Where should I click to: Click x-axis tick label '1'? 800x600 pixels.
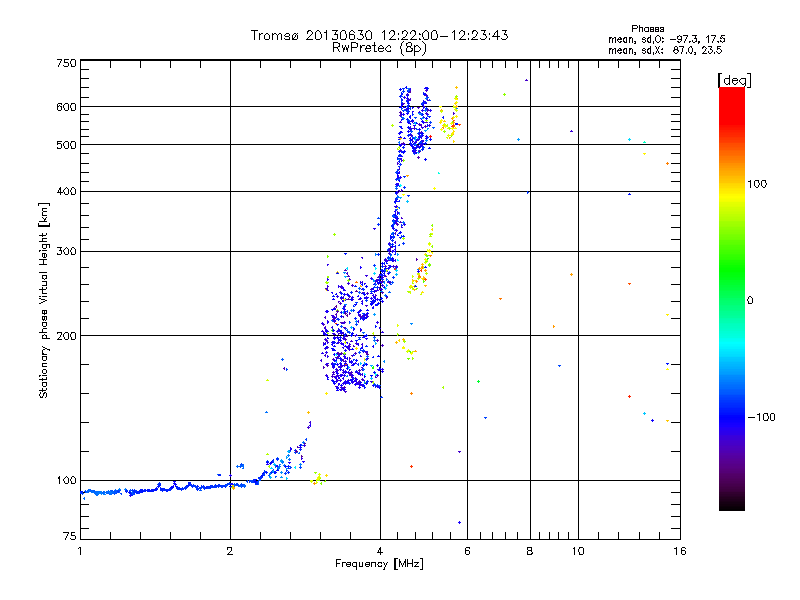point(80,551)
